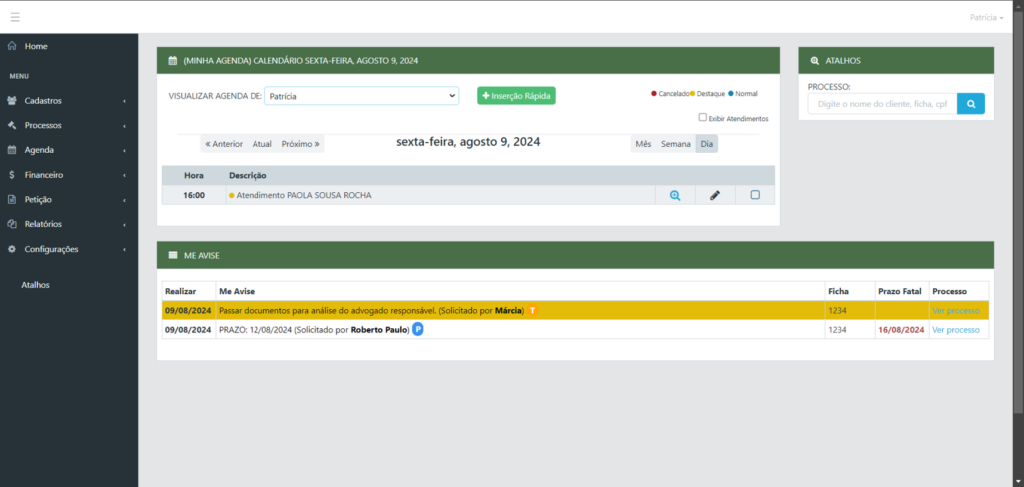The width and height of the screenshot is (1024, 487).
Task: Expand the Cadastros sidebar menu
Action: [43, 100]
